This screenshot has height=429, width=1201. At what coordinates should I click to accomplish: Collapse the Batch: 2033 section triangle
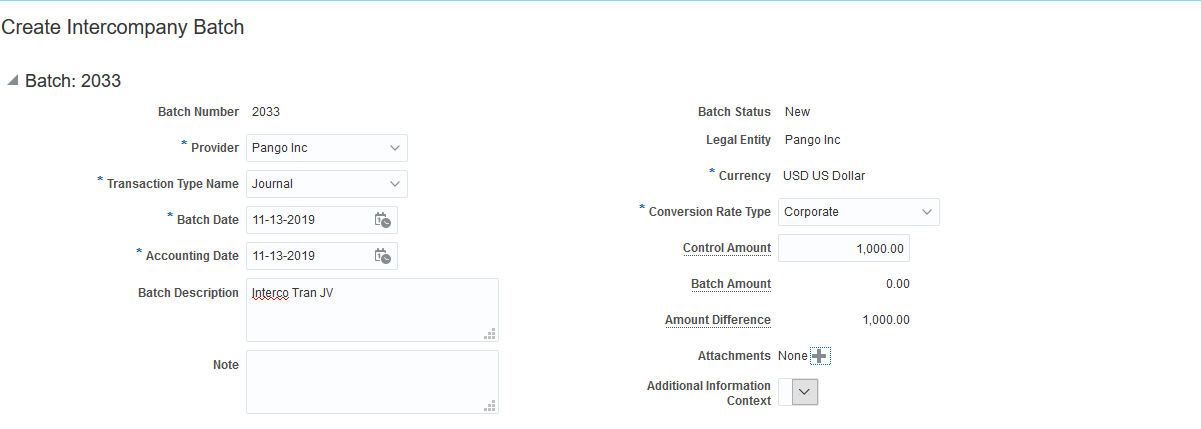12,81
